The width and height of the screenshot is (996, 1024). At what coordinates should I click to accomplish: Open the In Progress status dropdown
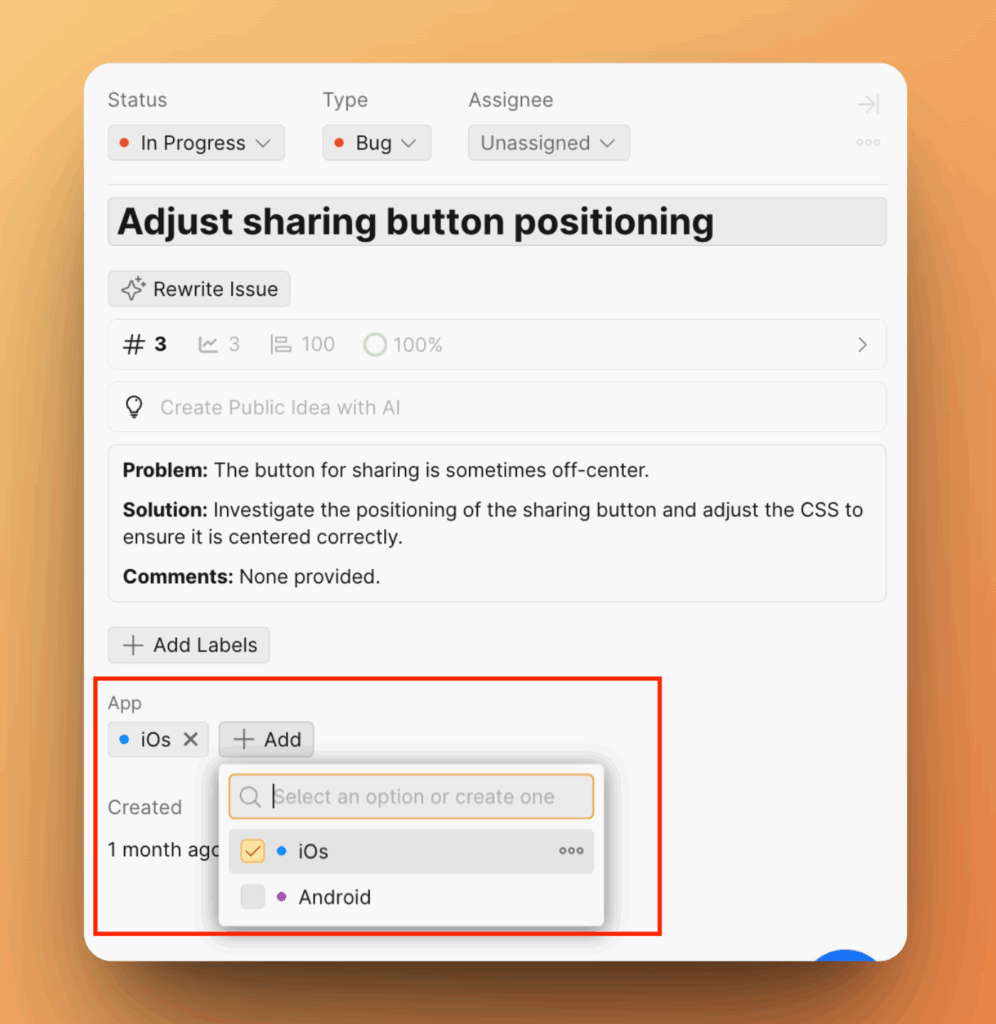coord(196,142)
